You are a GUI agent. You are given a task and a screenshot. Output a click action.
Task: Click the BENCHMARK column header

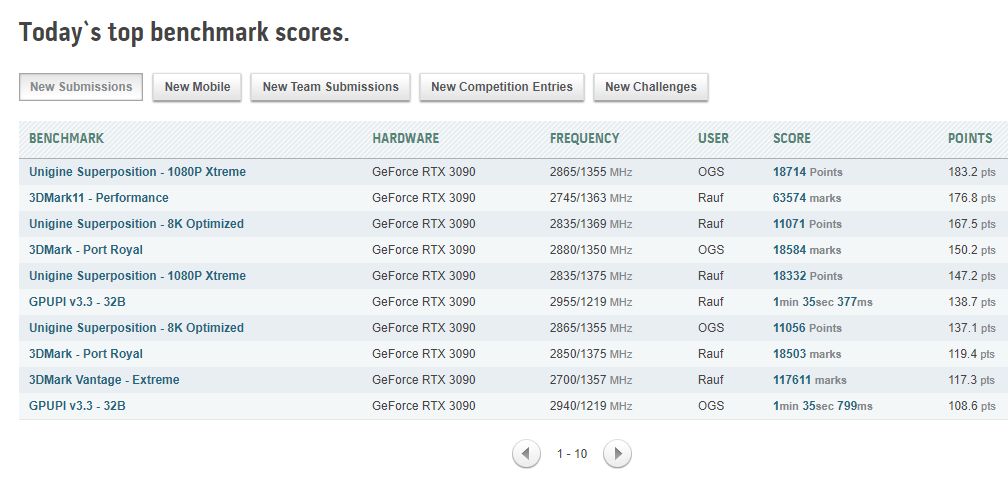point(66,138)
